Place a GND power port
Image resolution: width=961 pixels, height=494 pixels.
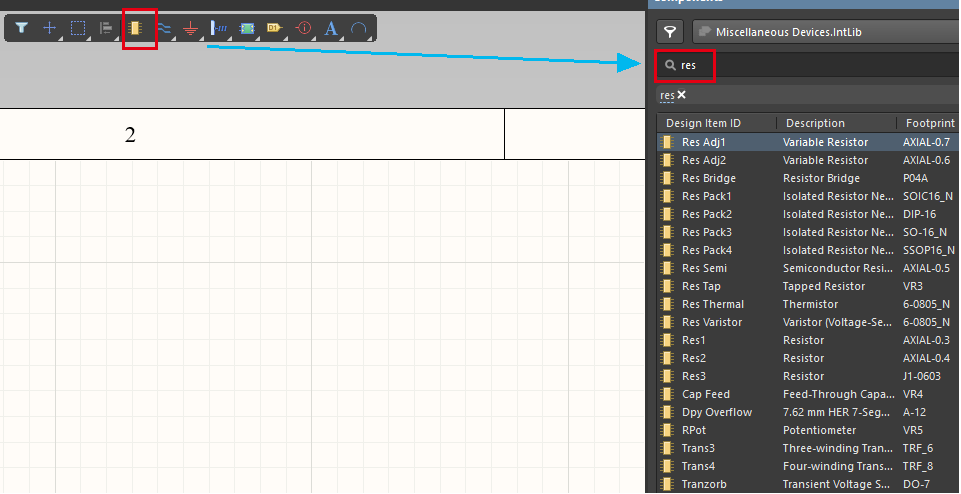pyautogui.click(x=191, y=28)
